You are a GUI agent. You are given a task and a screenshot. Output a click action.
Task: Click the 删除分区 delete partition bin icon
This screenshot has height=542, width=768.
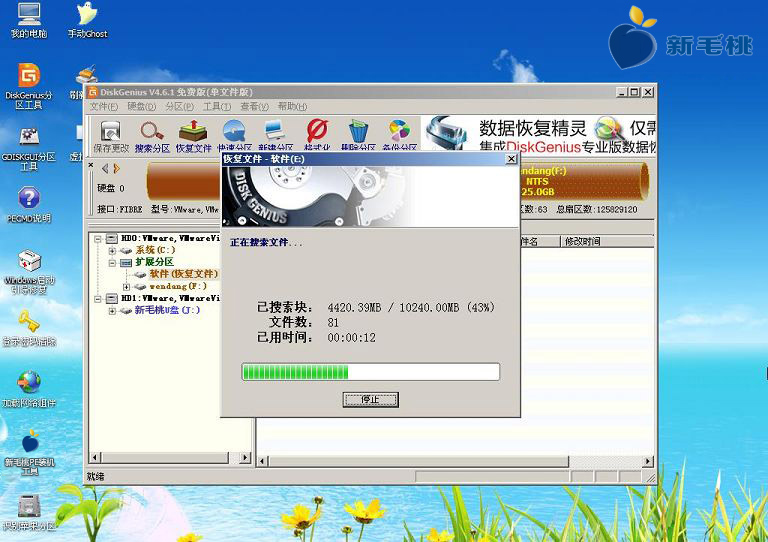click(358, 135)
